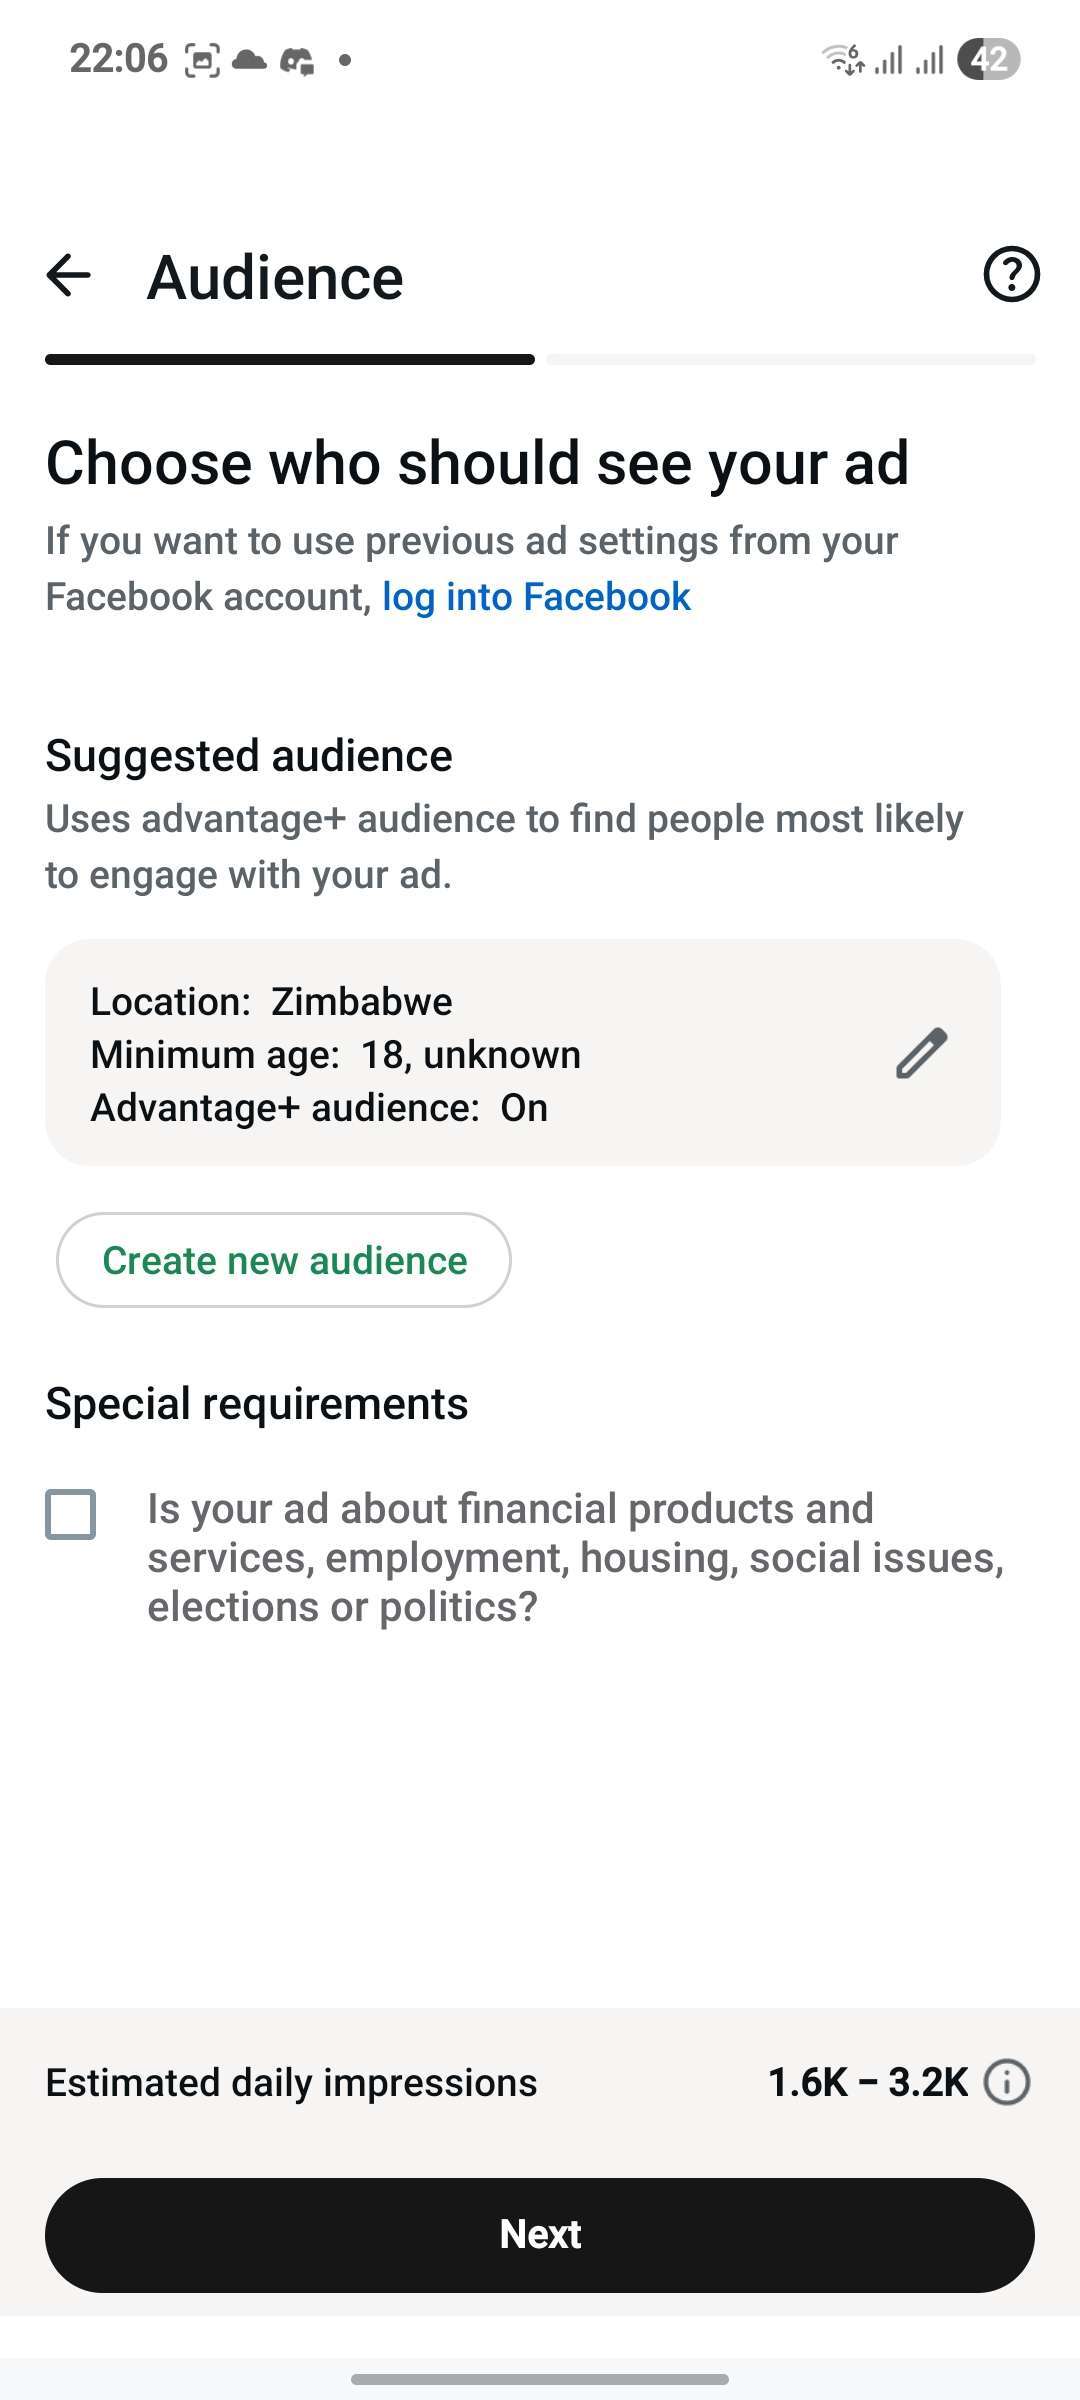Tap the estimated impressions info icon
The image size is (1080, 2400).
(1006, 2083)
